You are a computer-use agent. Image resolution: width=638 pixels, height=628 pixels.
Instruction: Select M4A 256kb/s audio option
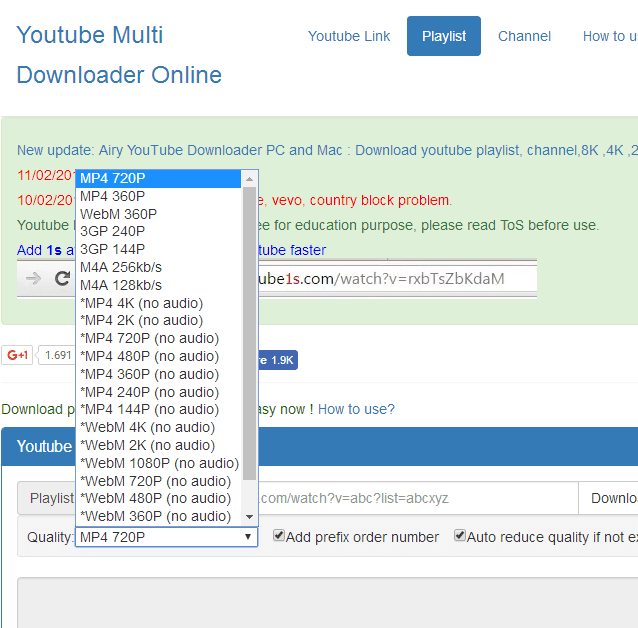158,267
